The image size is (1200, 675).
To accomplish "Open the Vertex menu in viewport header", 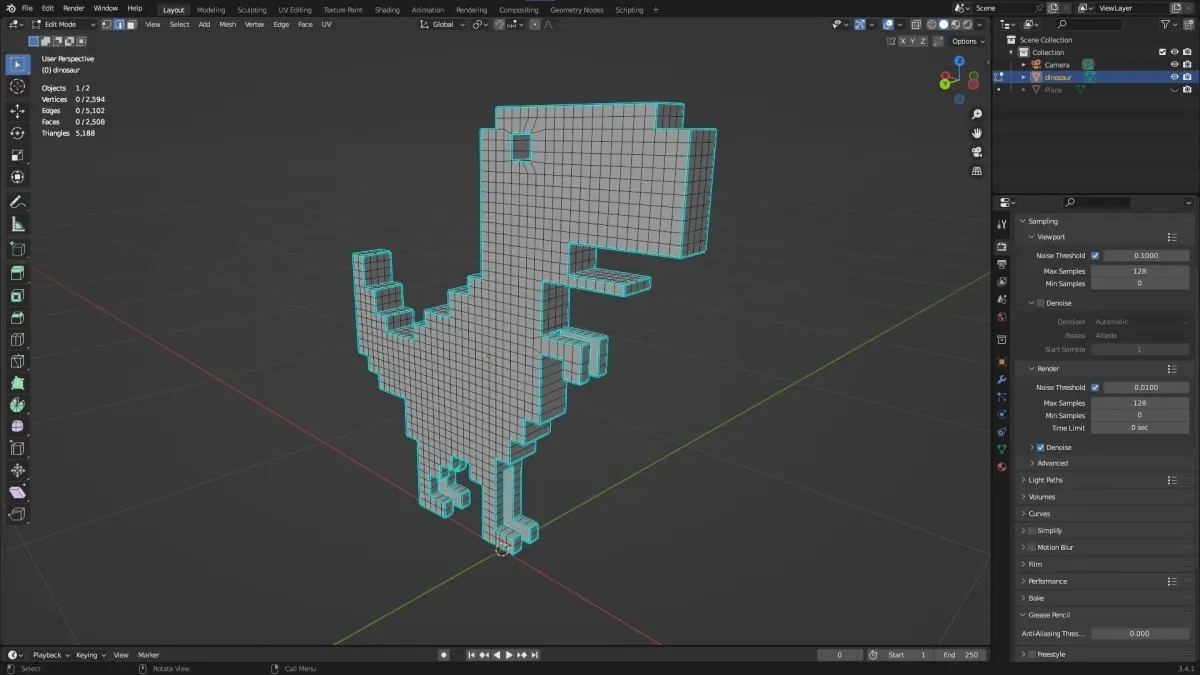I will click(x=255, y=24).
